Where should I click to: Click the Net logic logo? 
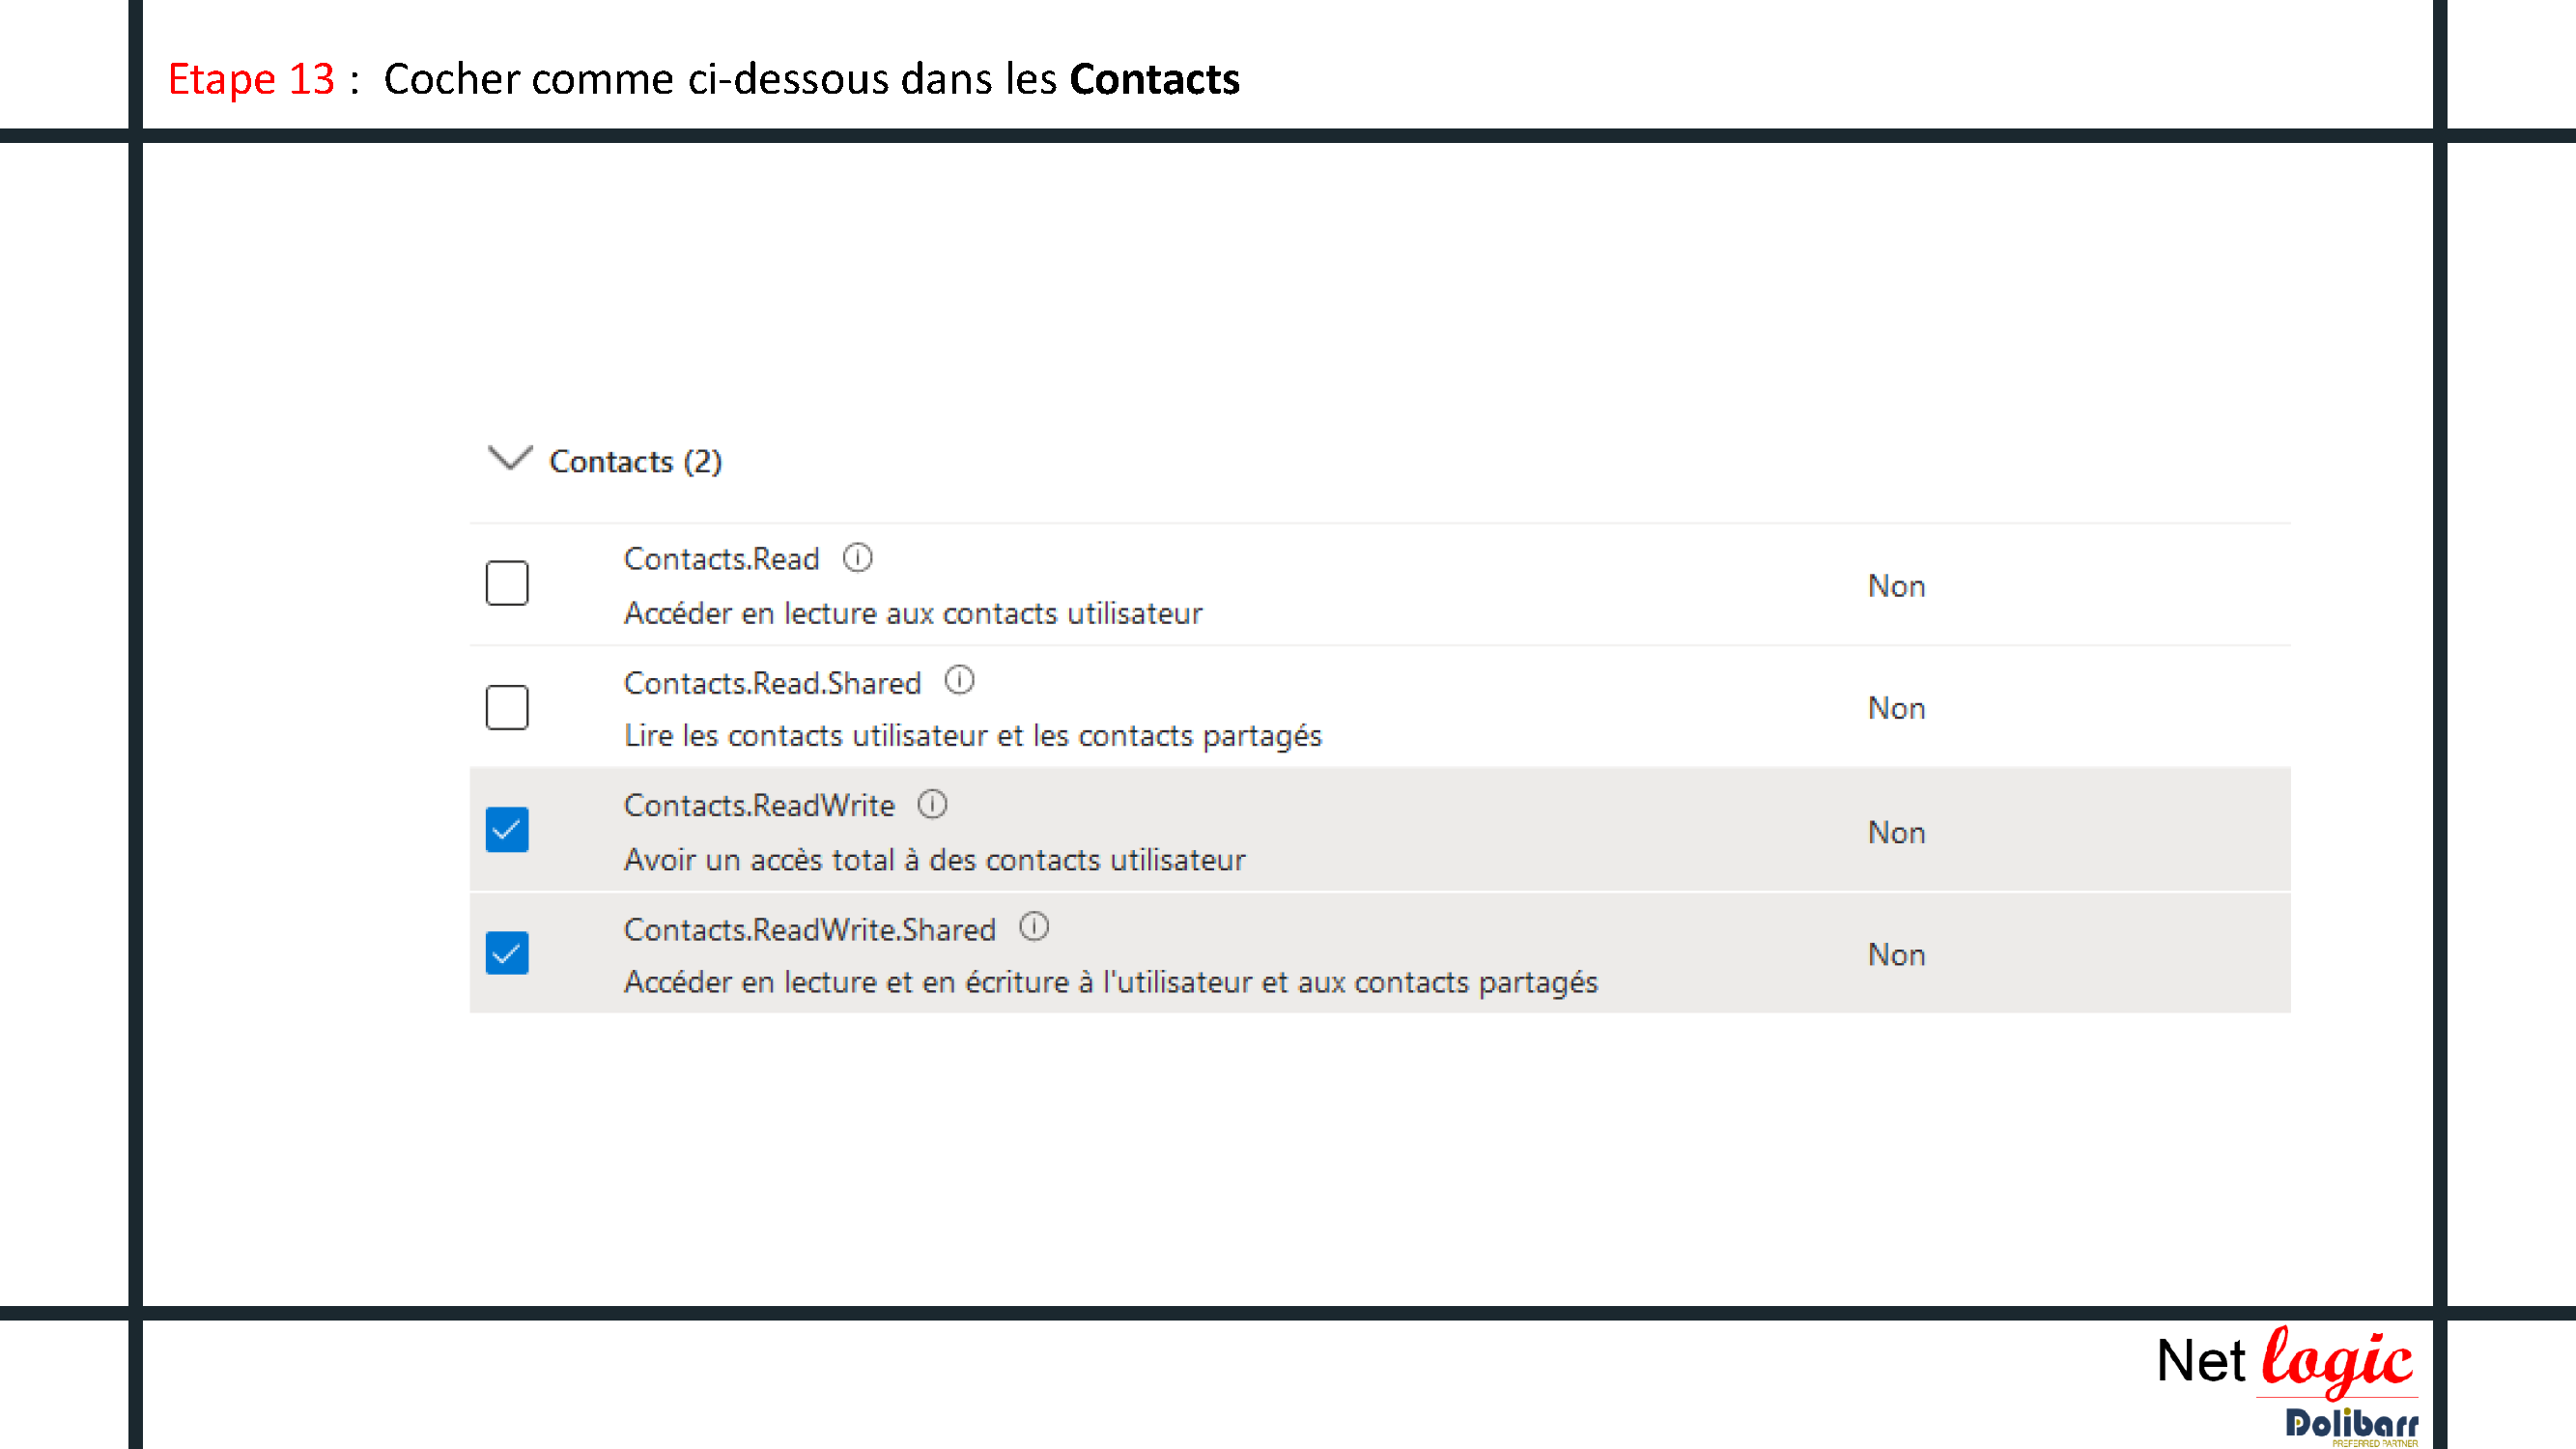click(2284, 1362)
